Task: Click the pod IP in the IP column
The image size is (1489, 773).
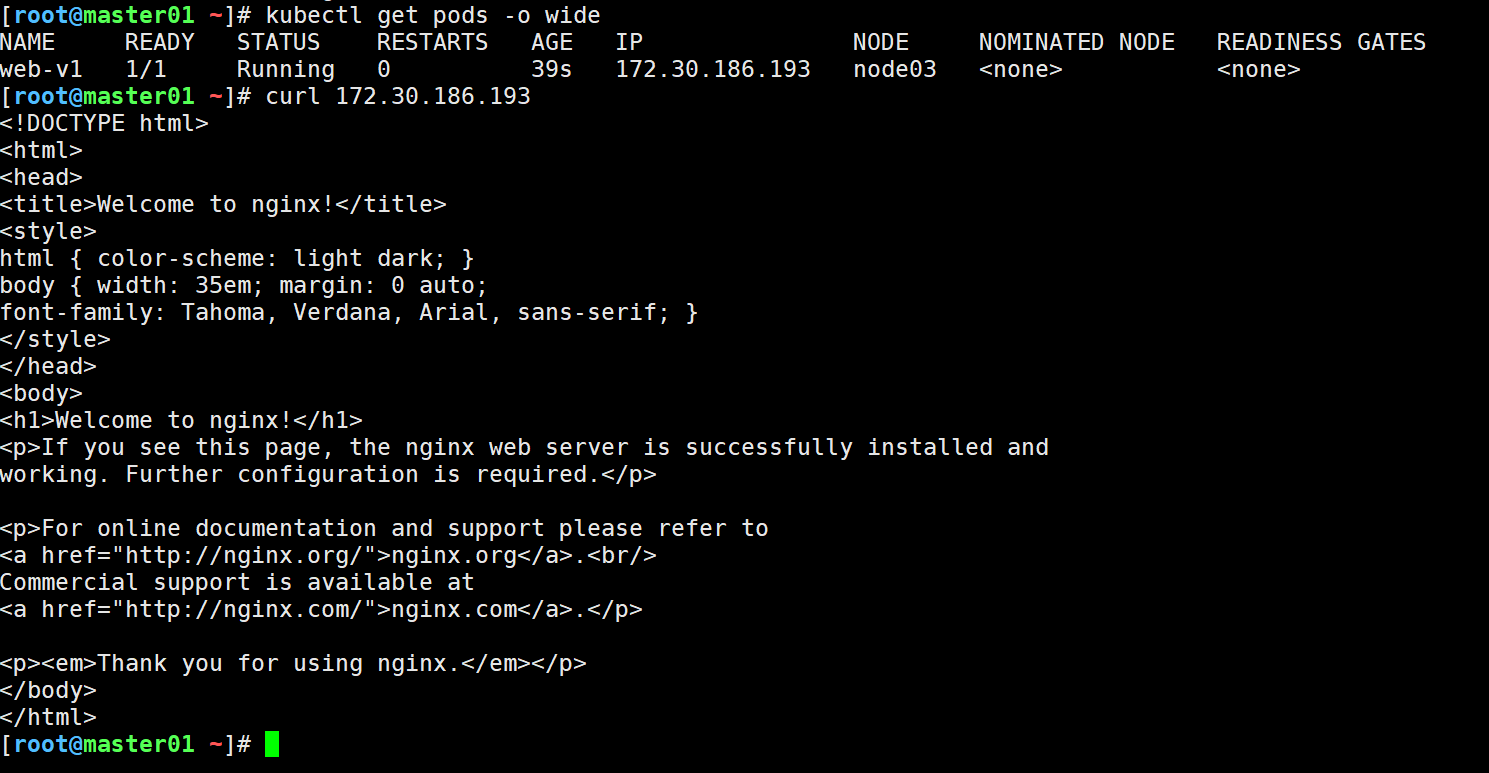Action: [x=713, y=69]
